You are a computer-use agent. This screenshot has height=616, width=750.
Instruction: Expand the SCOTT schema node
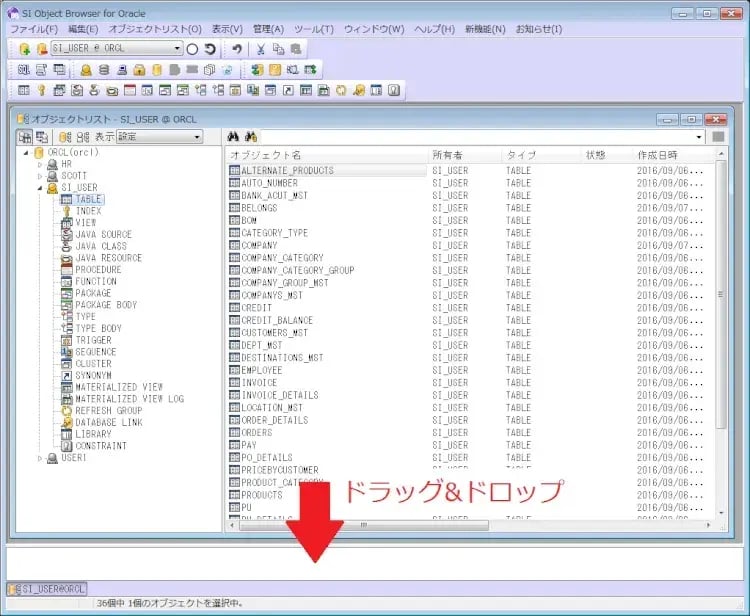39,176
